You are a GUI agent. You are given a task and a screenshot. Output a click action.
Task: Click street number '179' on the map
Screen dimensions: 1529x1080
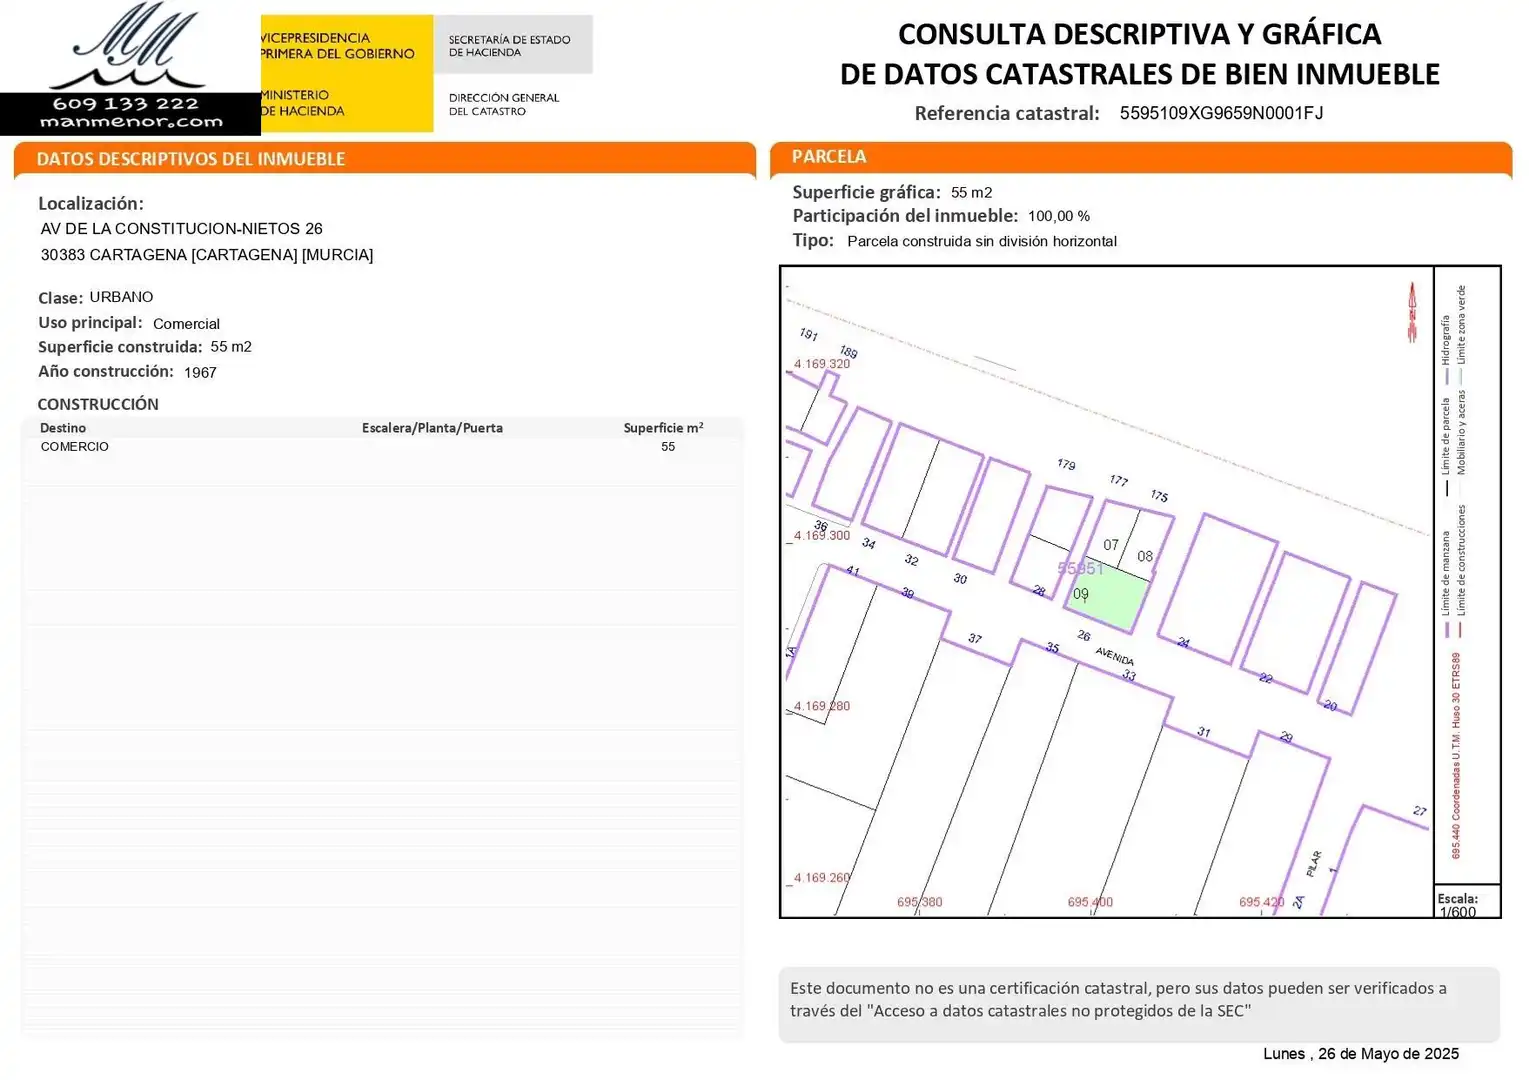pyautogui.click(x=1067, y=465)
